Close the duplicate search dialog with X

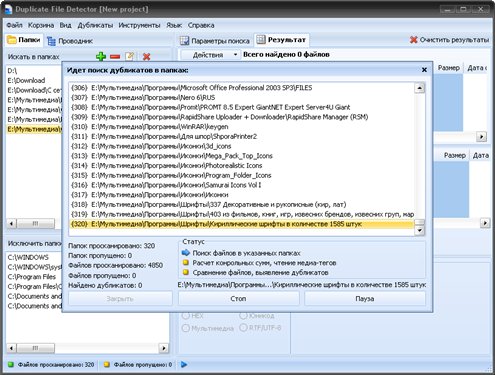pyautogui.click(x=424, y=70)
